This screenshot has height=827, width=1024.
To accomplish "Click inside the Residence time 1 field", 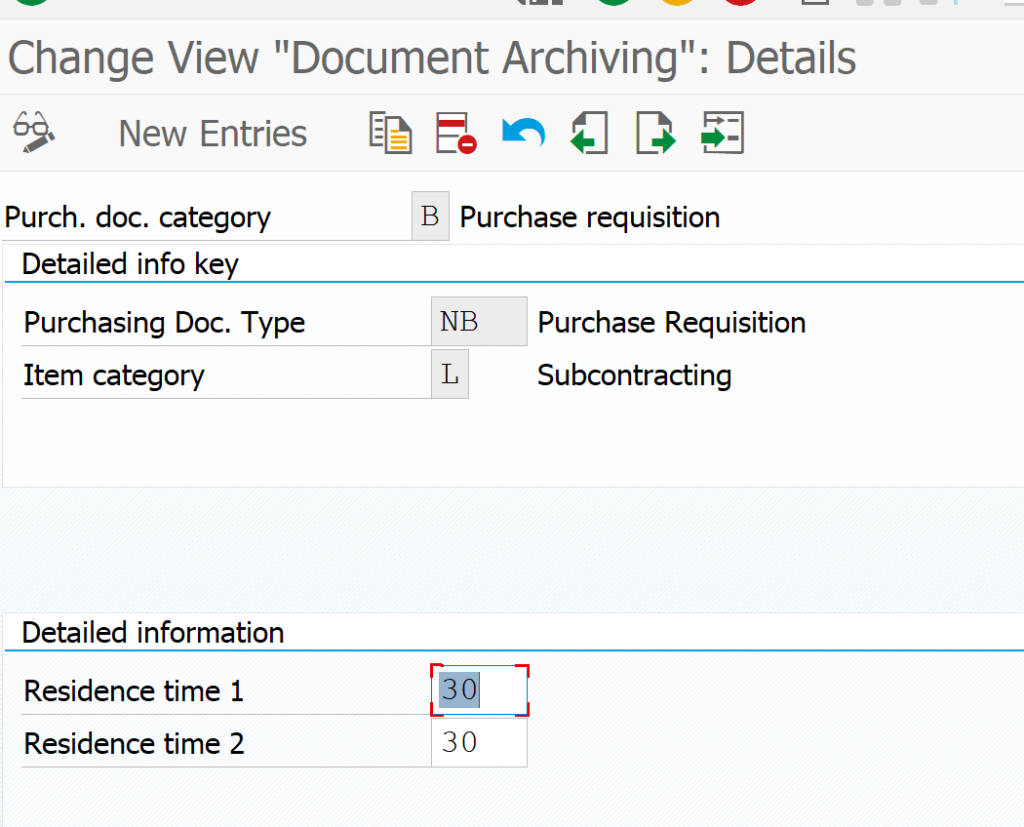I will click(x=478, y=690).
